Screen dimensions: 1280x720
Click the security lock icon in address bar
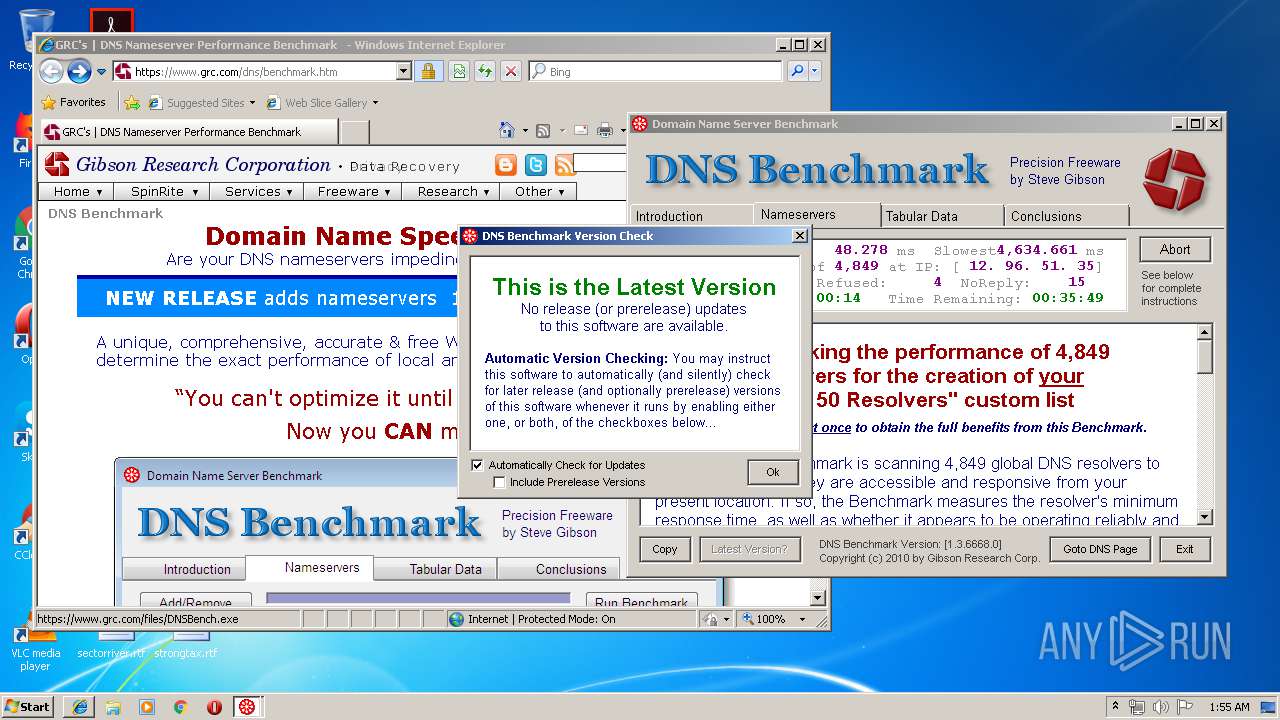(x=428, y=71)
